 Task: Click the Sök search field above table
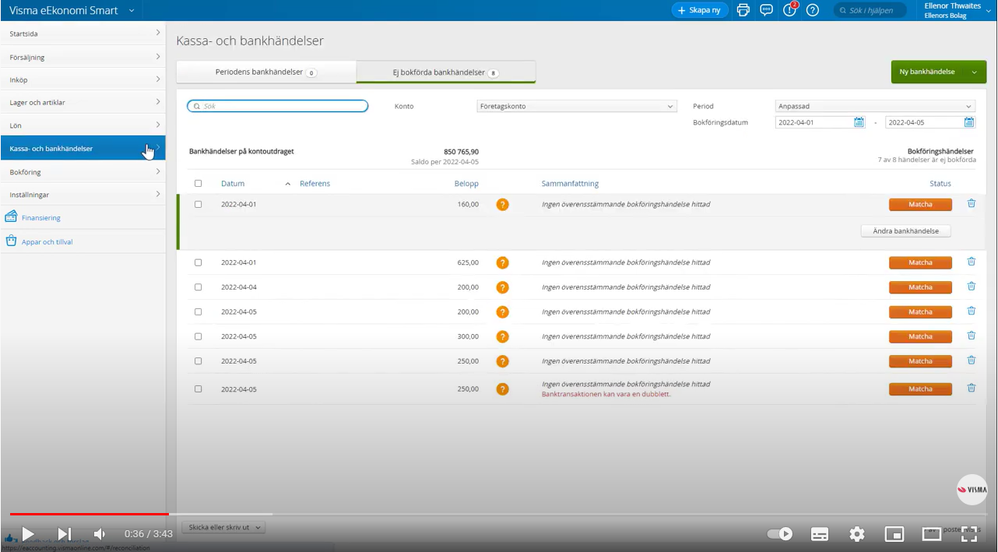click(x=278, y=106)
